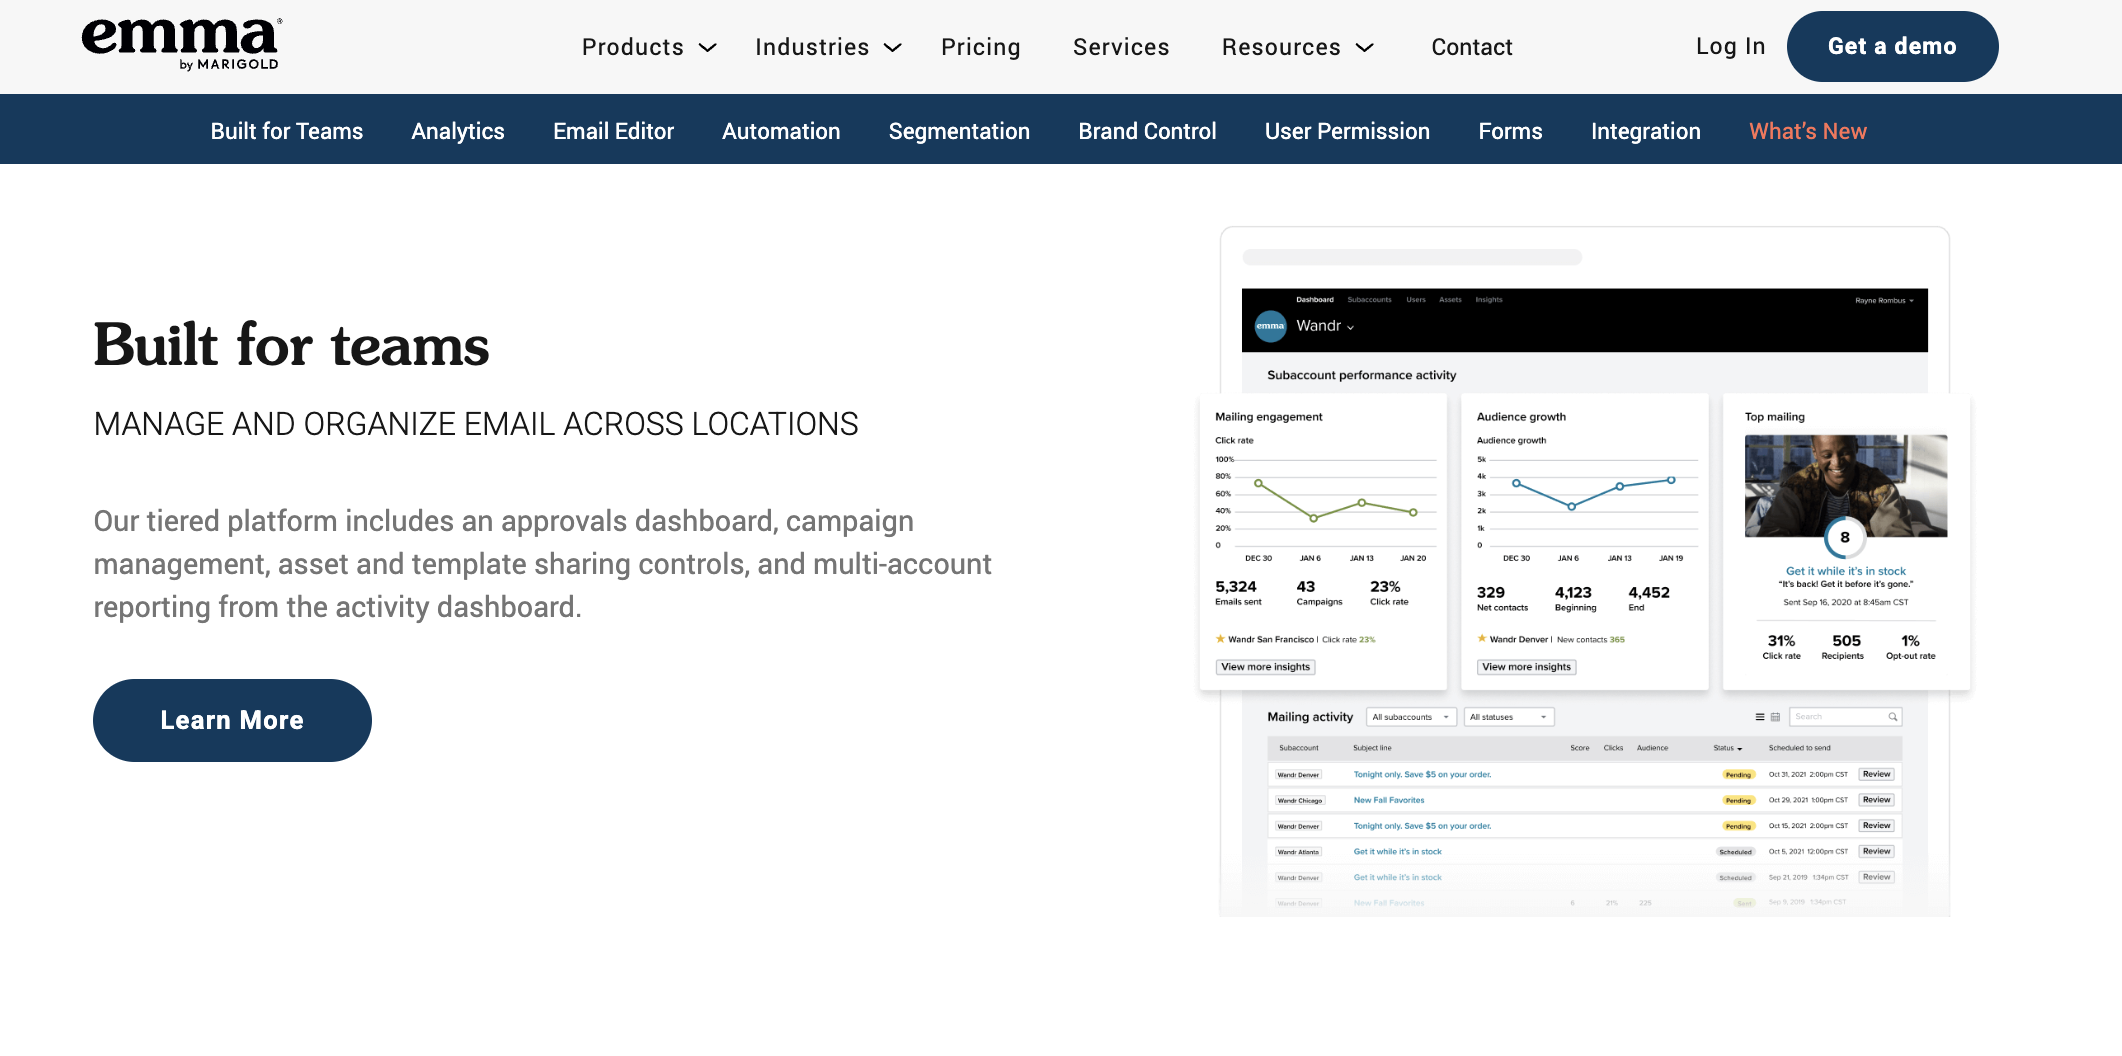Switch to the Segmentation tab

[959, 131]
